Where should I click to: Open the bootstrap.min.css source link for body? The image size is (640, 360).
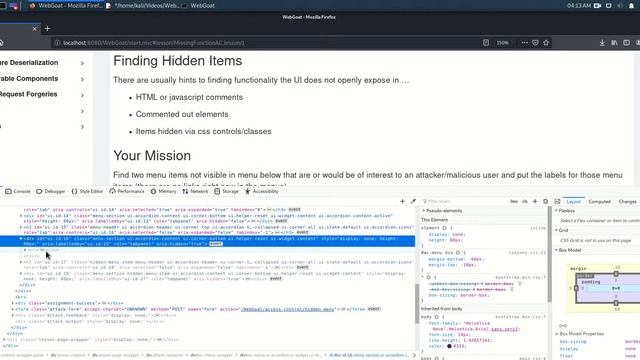(520, 317)
